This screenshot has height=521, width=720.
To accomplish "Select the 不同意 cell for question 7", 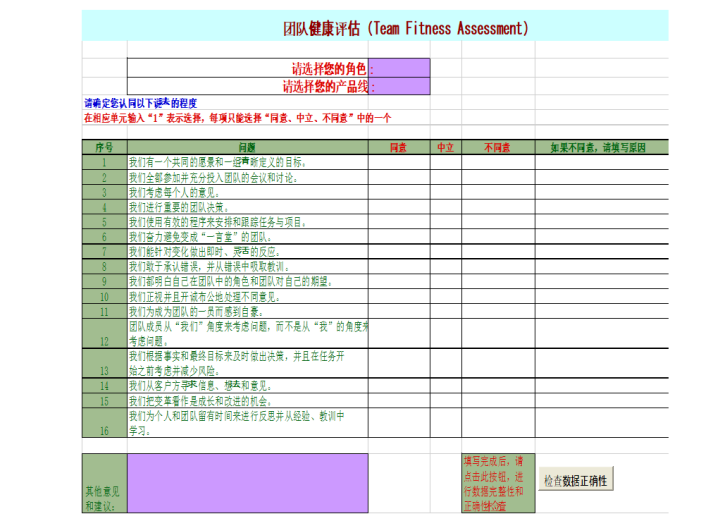I will coord(498,251).
